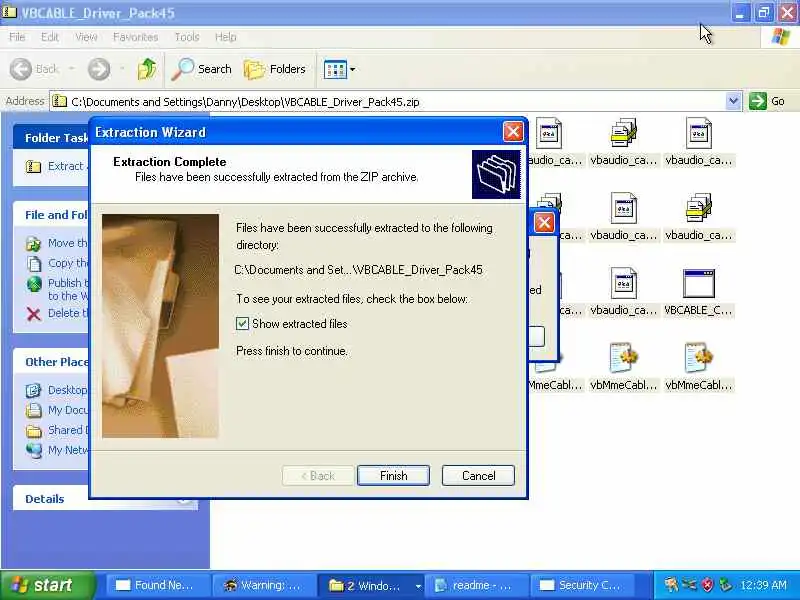The height and width of the screenshot is (600, 800).
Task: Click the Views toolbar icon
Action: pos(335,69)
